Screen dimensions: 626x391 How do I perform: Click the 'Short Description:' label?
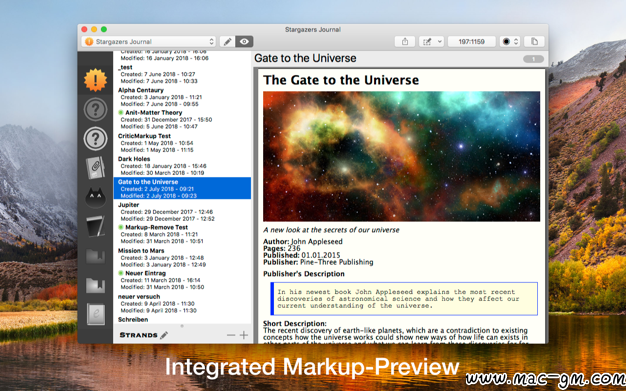tap(295, 324)
